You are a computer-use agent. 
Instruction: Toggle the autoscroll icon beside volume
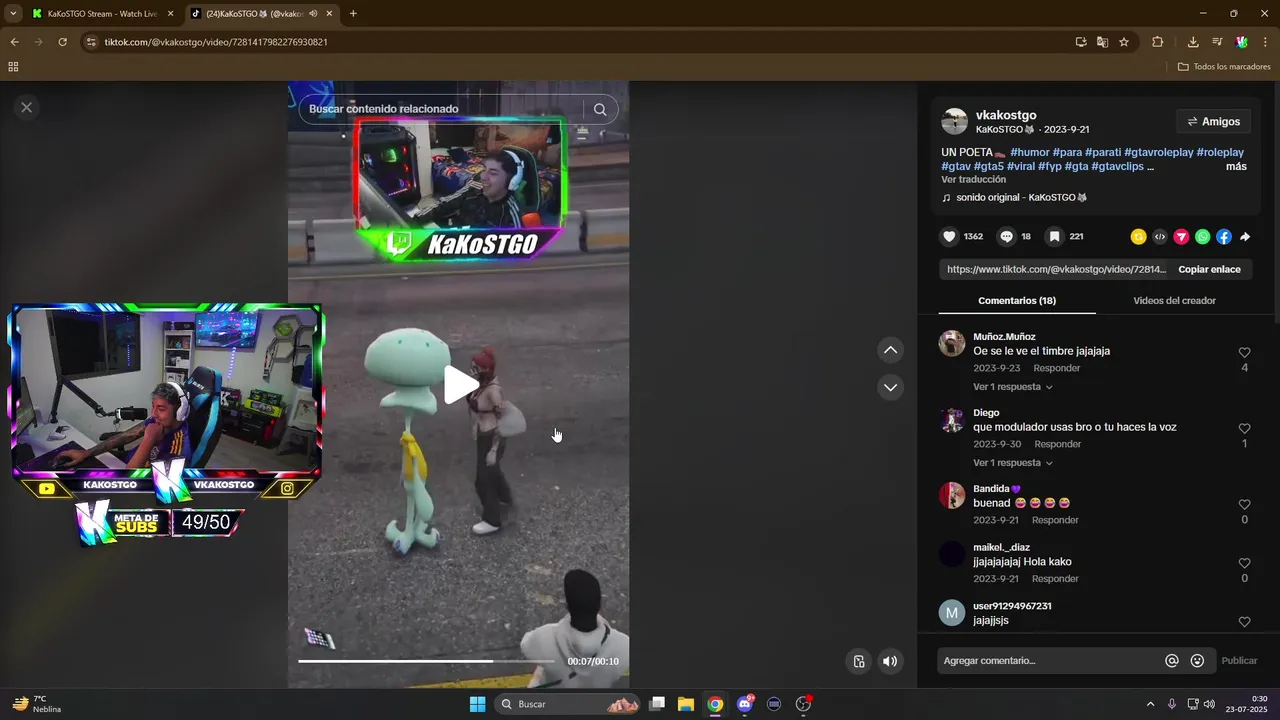(x=859, y=661)
